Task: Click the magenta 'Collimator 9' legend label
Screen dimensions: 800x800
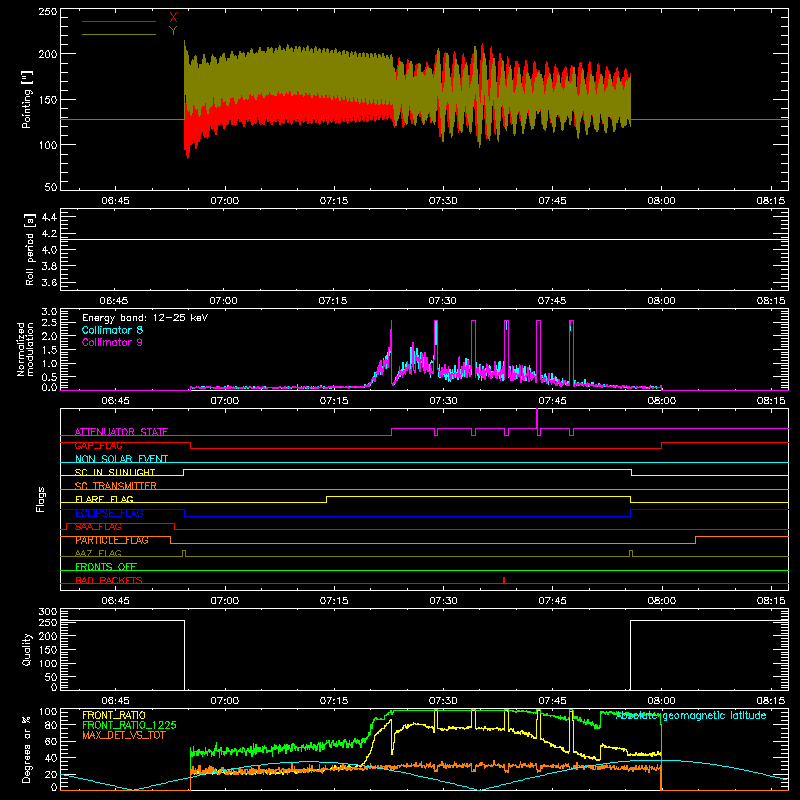Action: pyautogui.click(x=112, y=342)
